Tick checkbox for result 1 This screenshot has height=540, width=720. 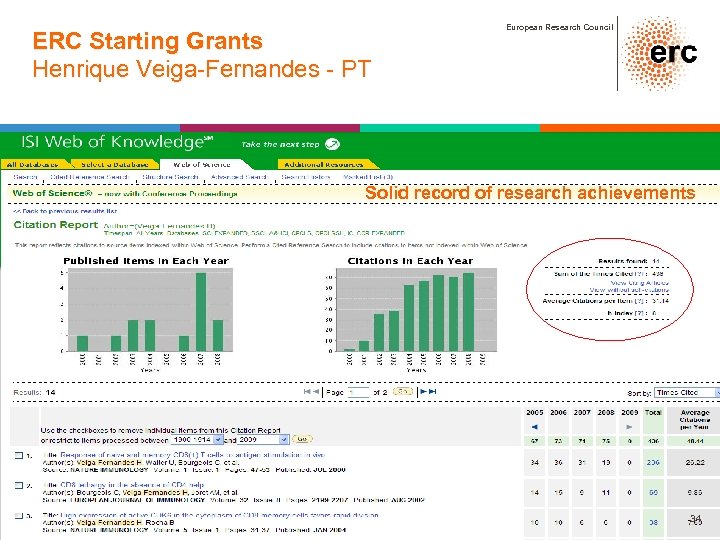[19, 456]
